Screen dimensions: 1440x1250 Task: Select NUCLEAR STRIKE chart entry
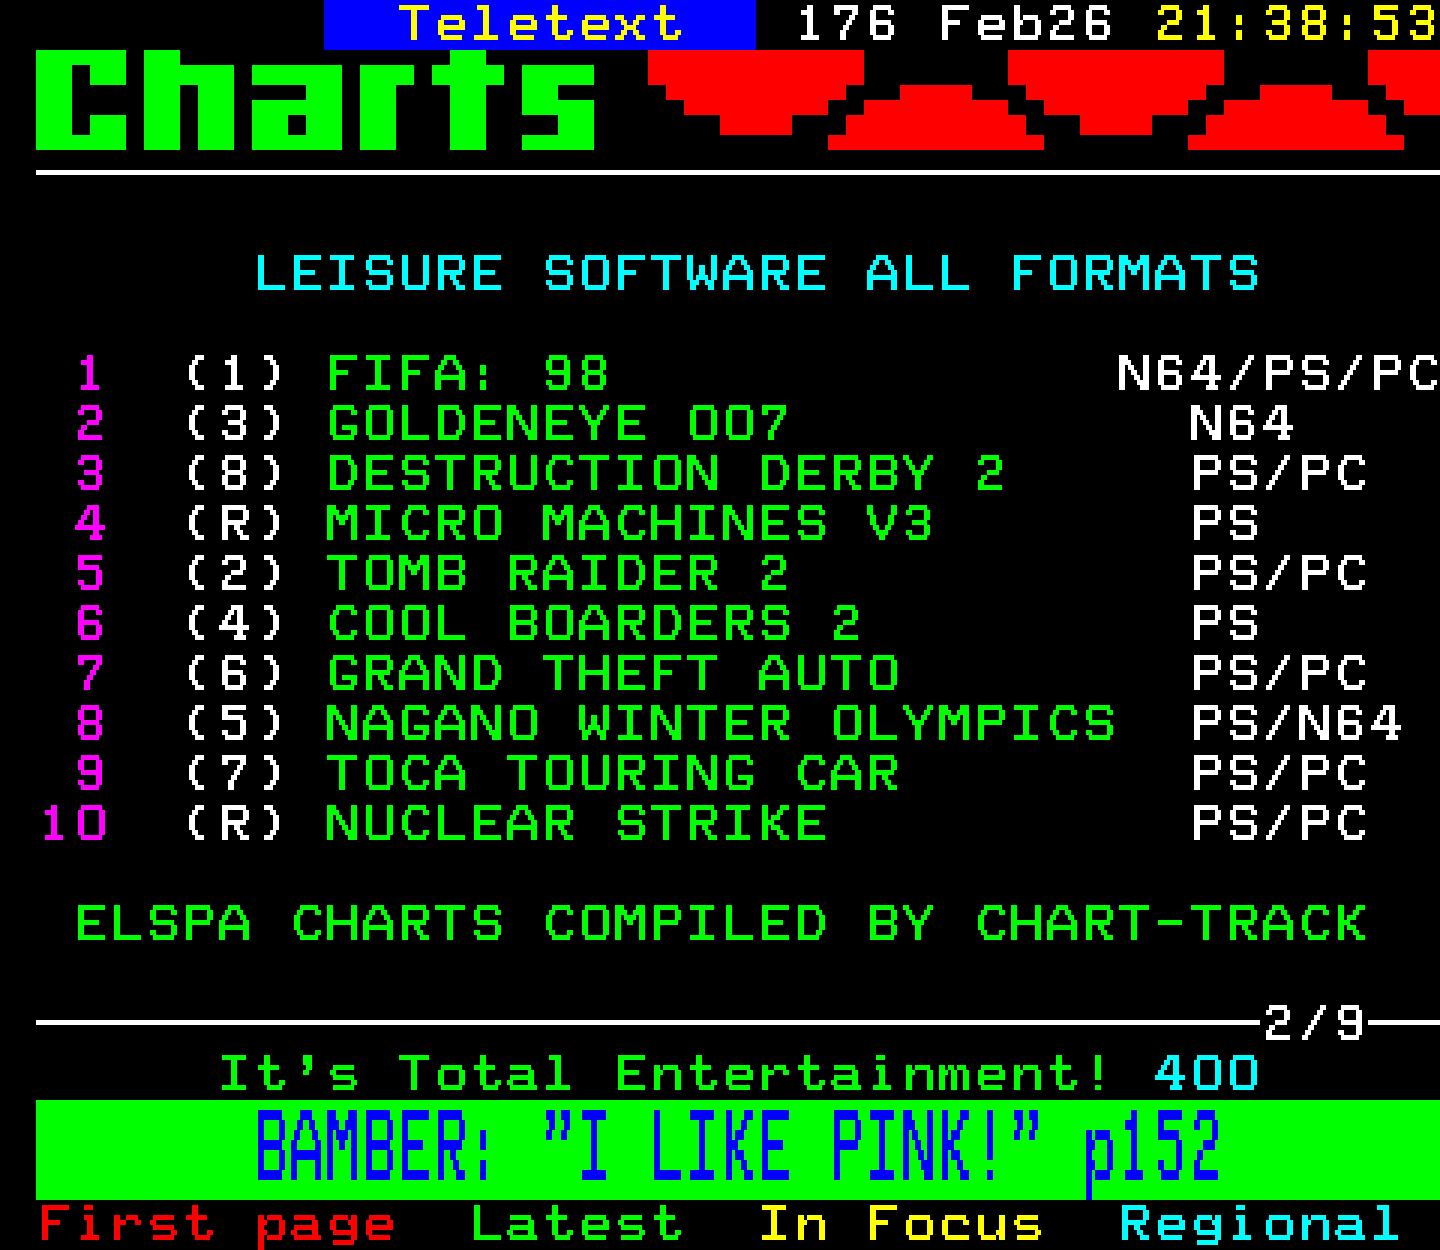tap(577, 823)
